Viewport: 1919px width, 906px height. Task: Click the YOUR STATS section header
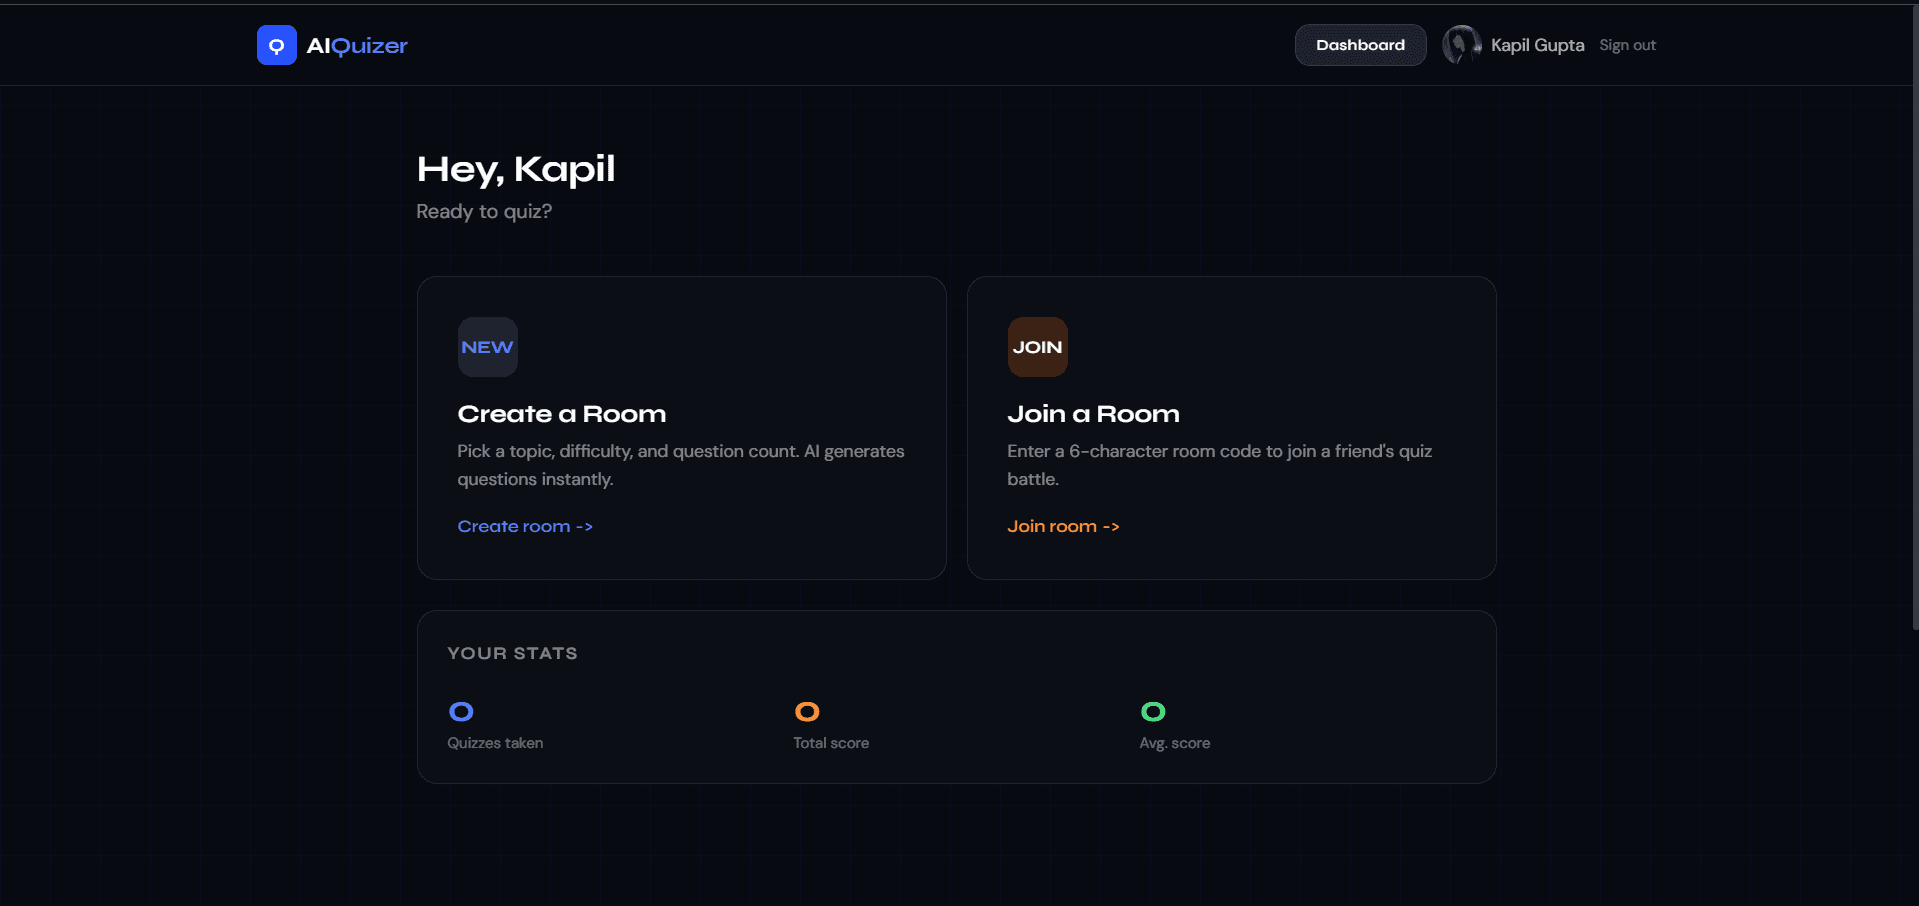(512, 653)
